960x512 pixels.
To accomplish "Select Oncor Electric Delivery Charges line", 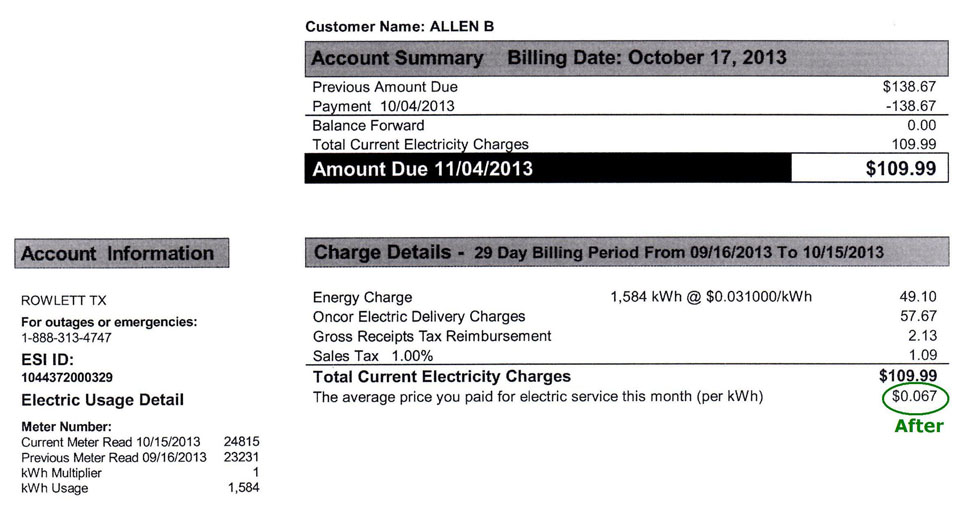I will pos(624,317).
